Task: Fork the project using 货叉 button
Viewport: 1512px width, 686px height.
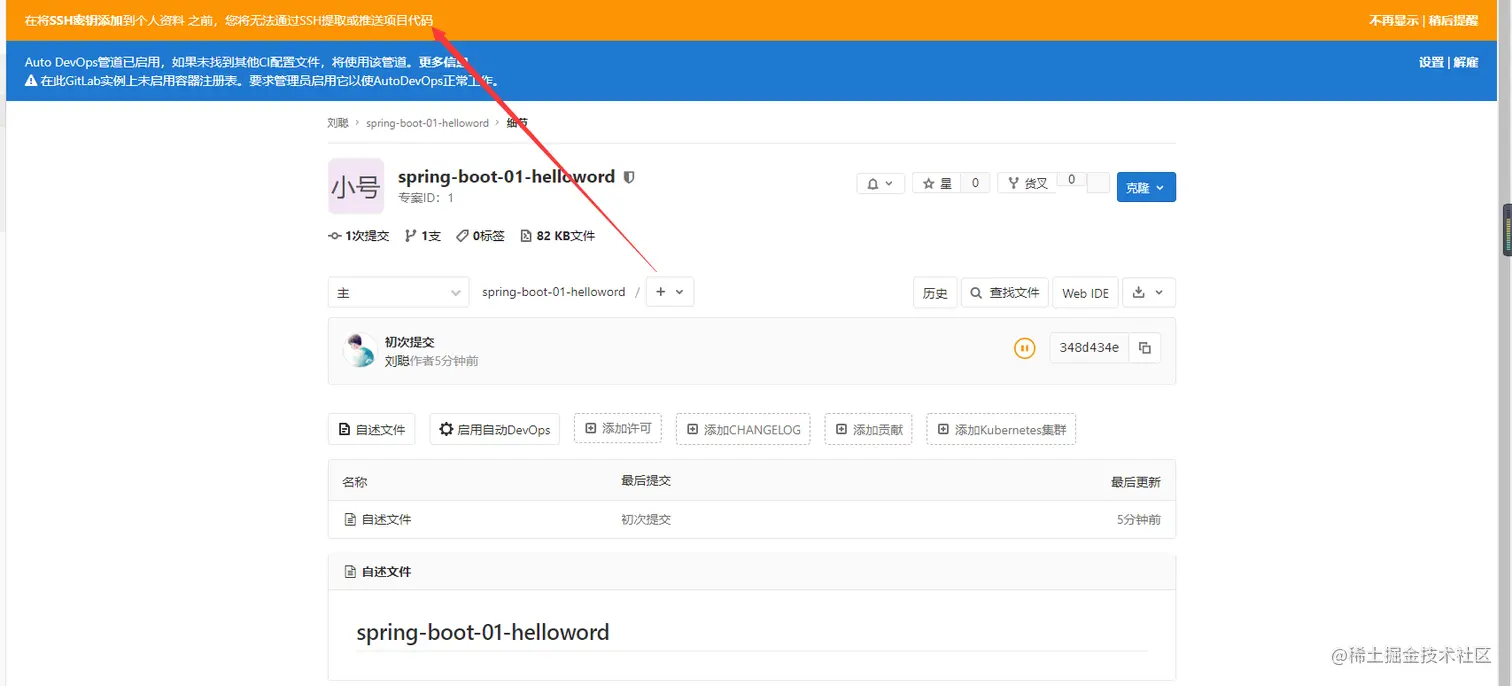Action: tap(1027, 184)
